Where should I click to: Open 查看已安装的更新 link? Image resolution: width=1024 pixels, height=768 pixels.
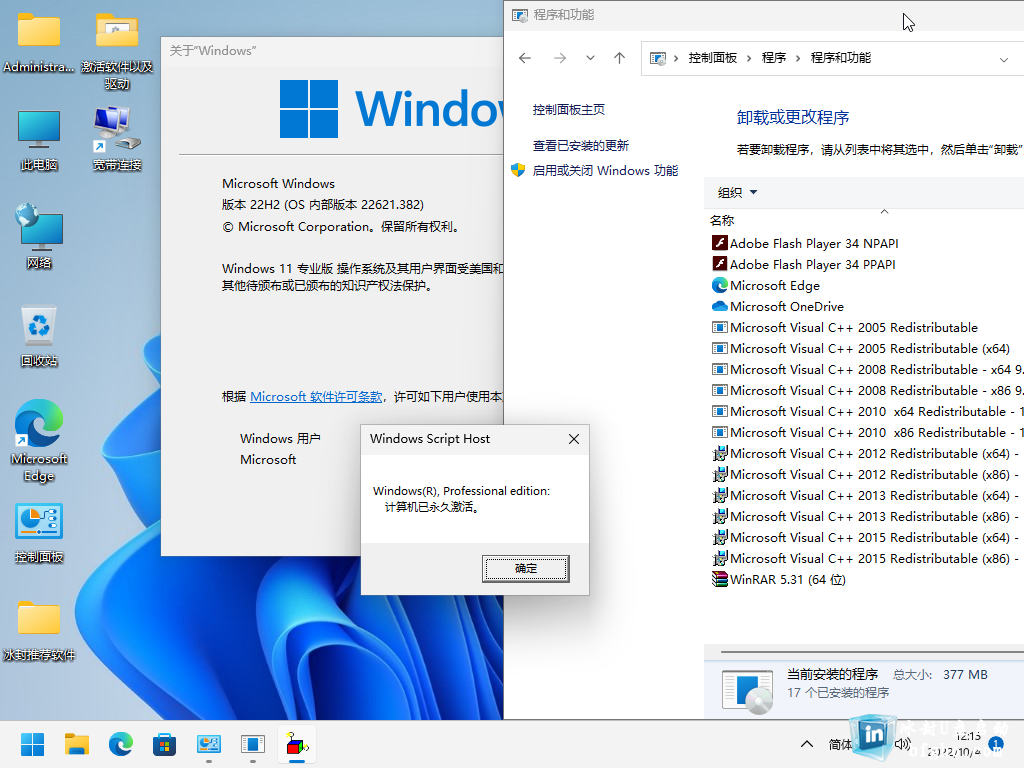click(581, 146)
